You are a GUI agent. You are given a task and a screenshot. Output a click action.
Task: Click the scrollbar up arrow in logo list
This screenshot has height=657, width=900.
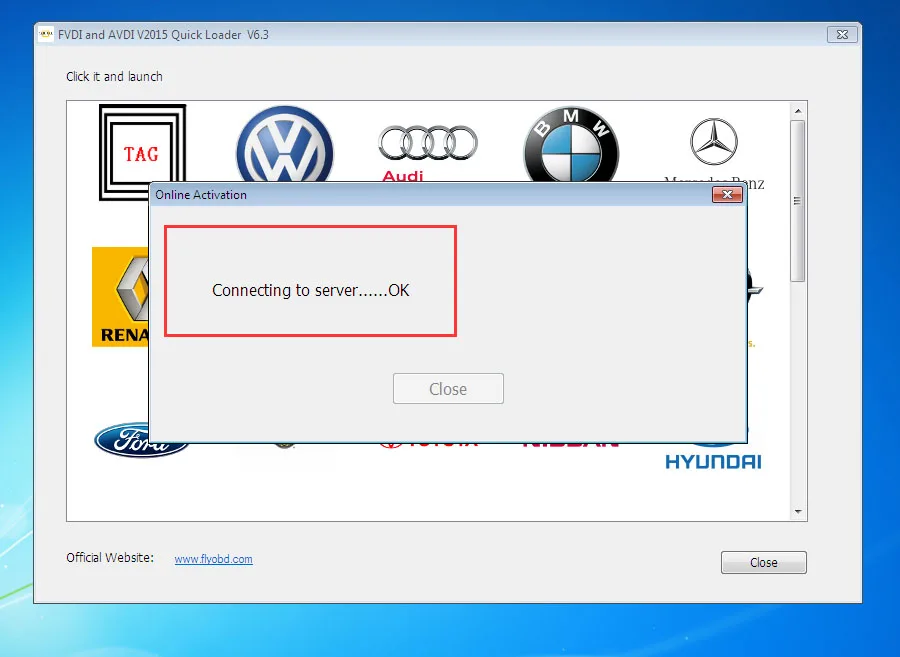pos(798,111)
